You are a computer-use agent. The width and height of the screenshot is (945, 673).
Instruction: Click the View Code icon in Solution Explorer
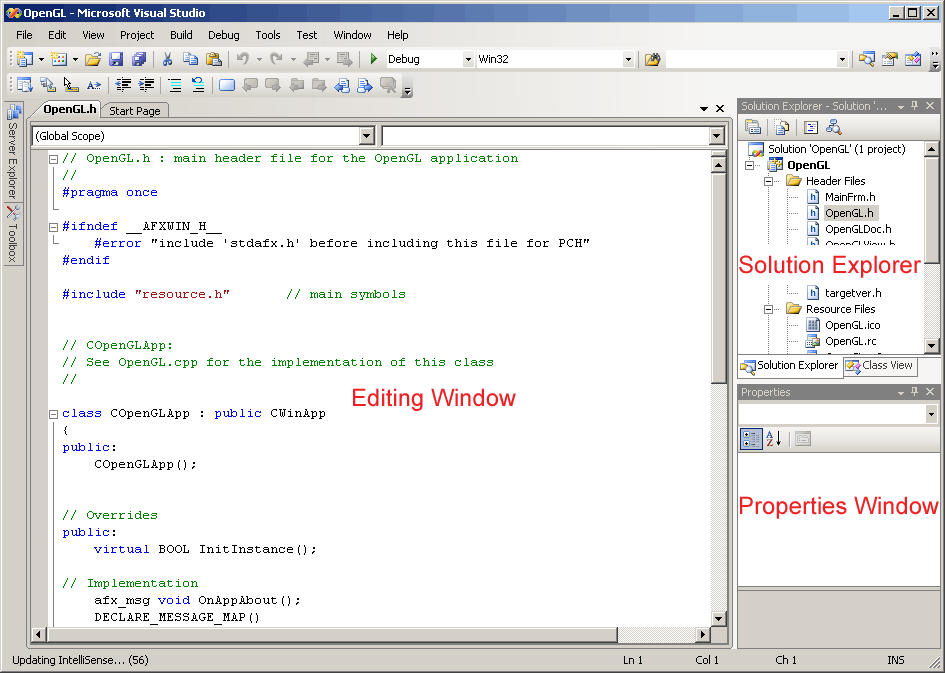point(811,127)
